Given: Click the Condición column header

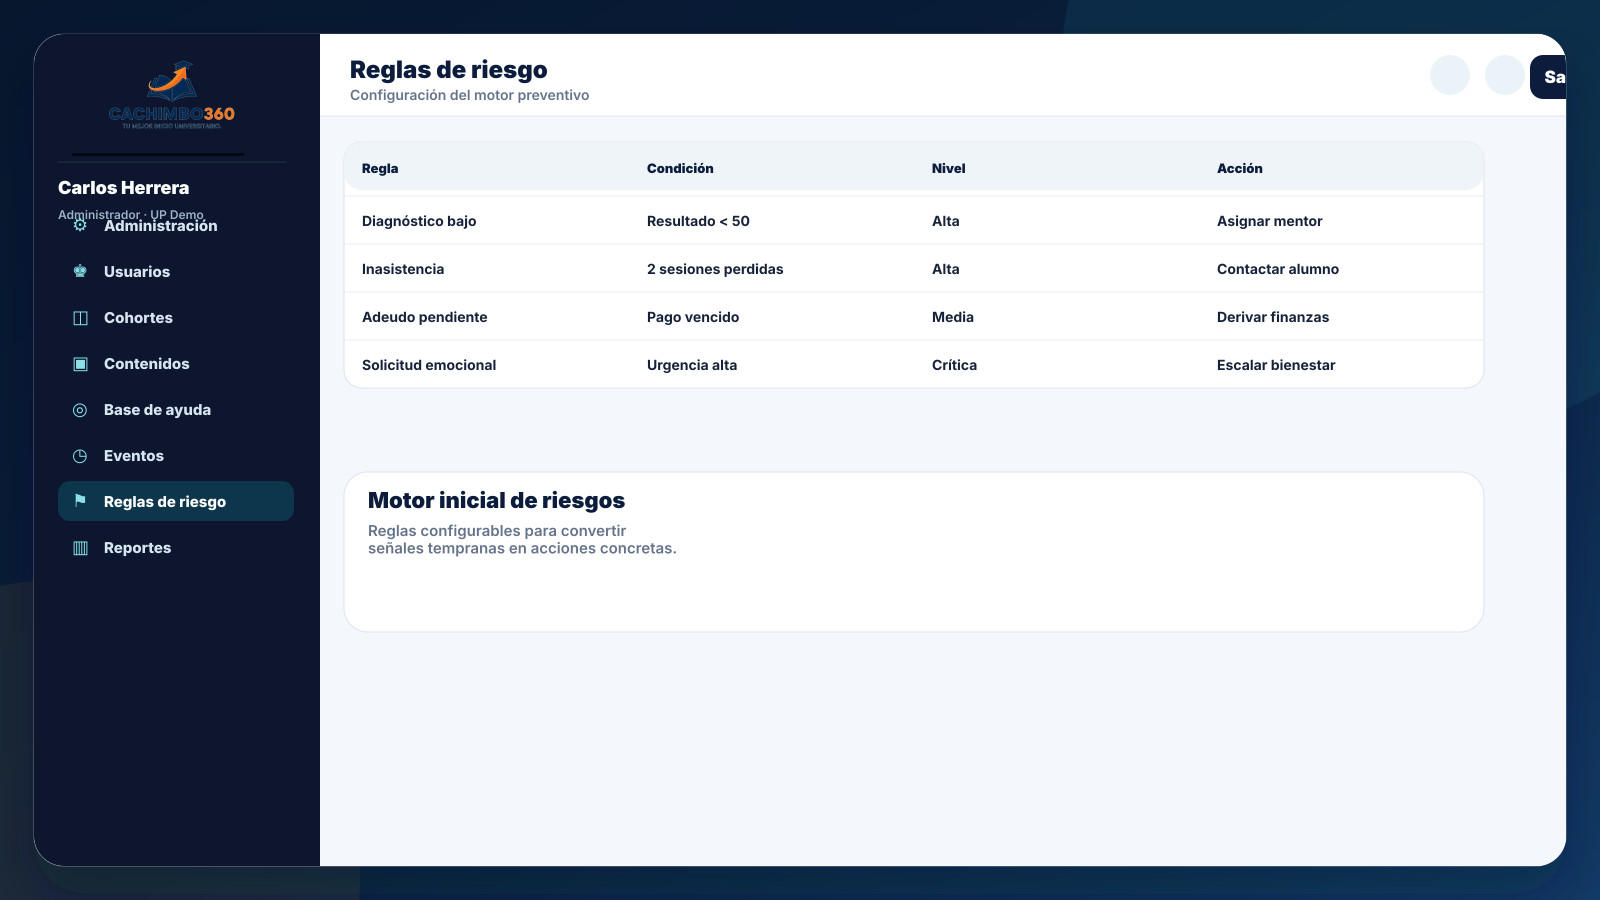Looking at the screenshot, I should point(680,168).
